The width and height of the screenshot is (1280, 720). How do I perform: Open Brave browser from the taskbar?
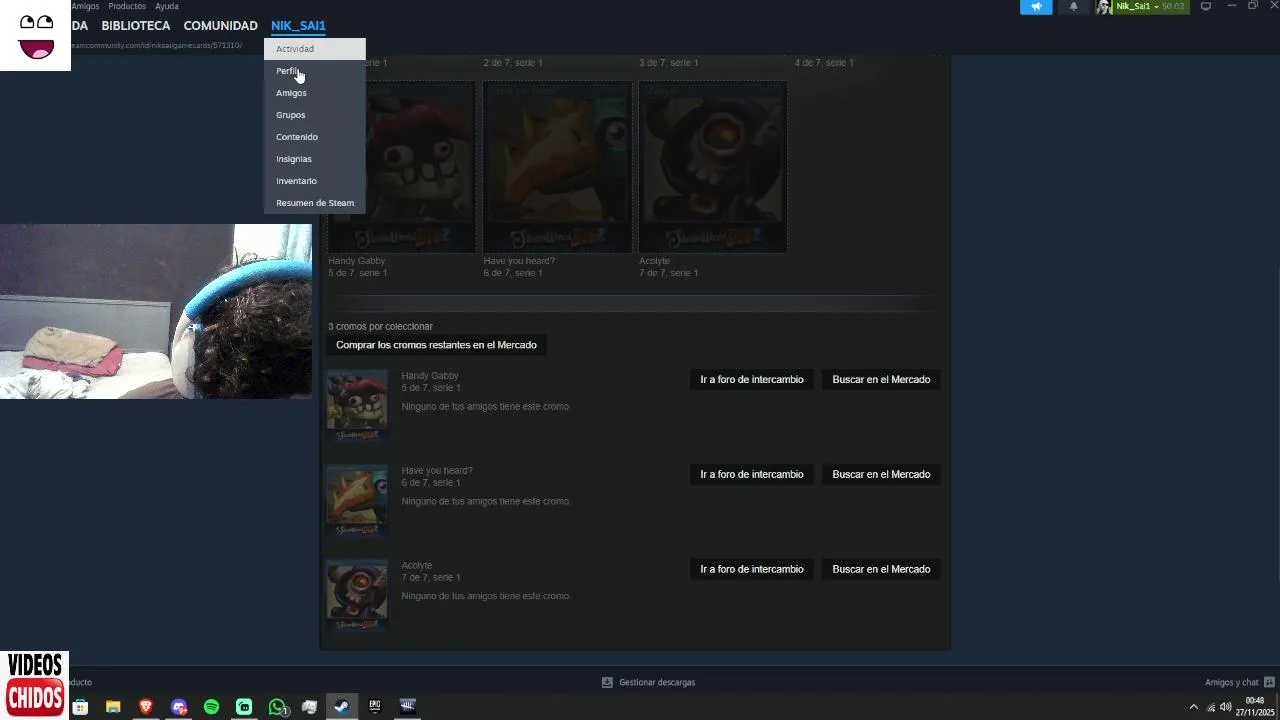point(146,707)
